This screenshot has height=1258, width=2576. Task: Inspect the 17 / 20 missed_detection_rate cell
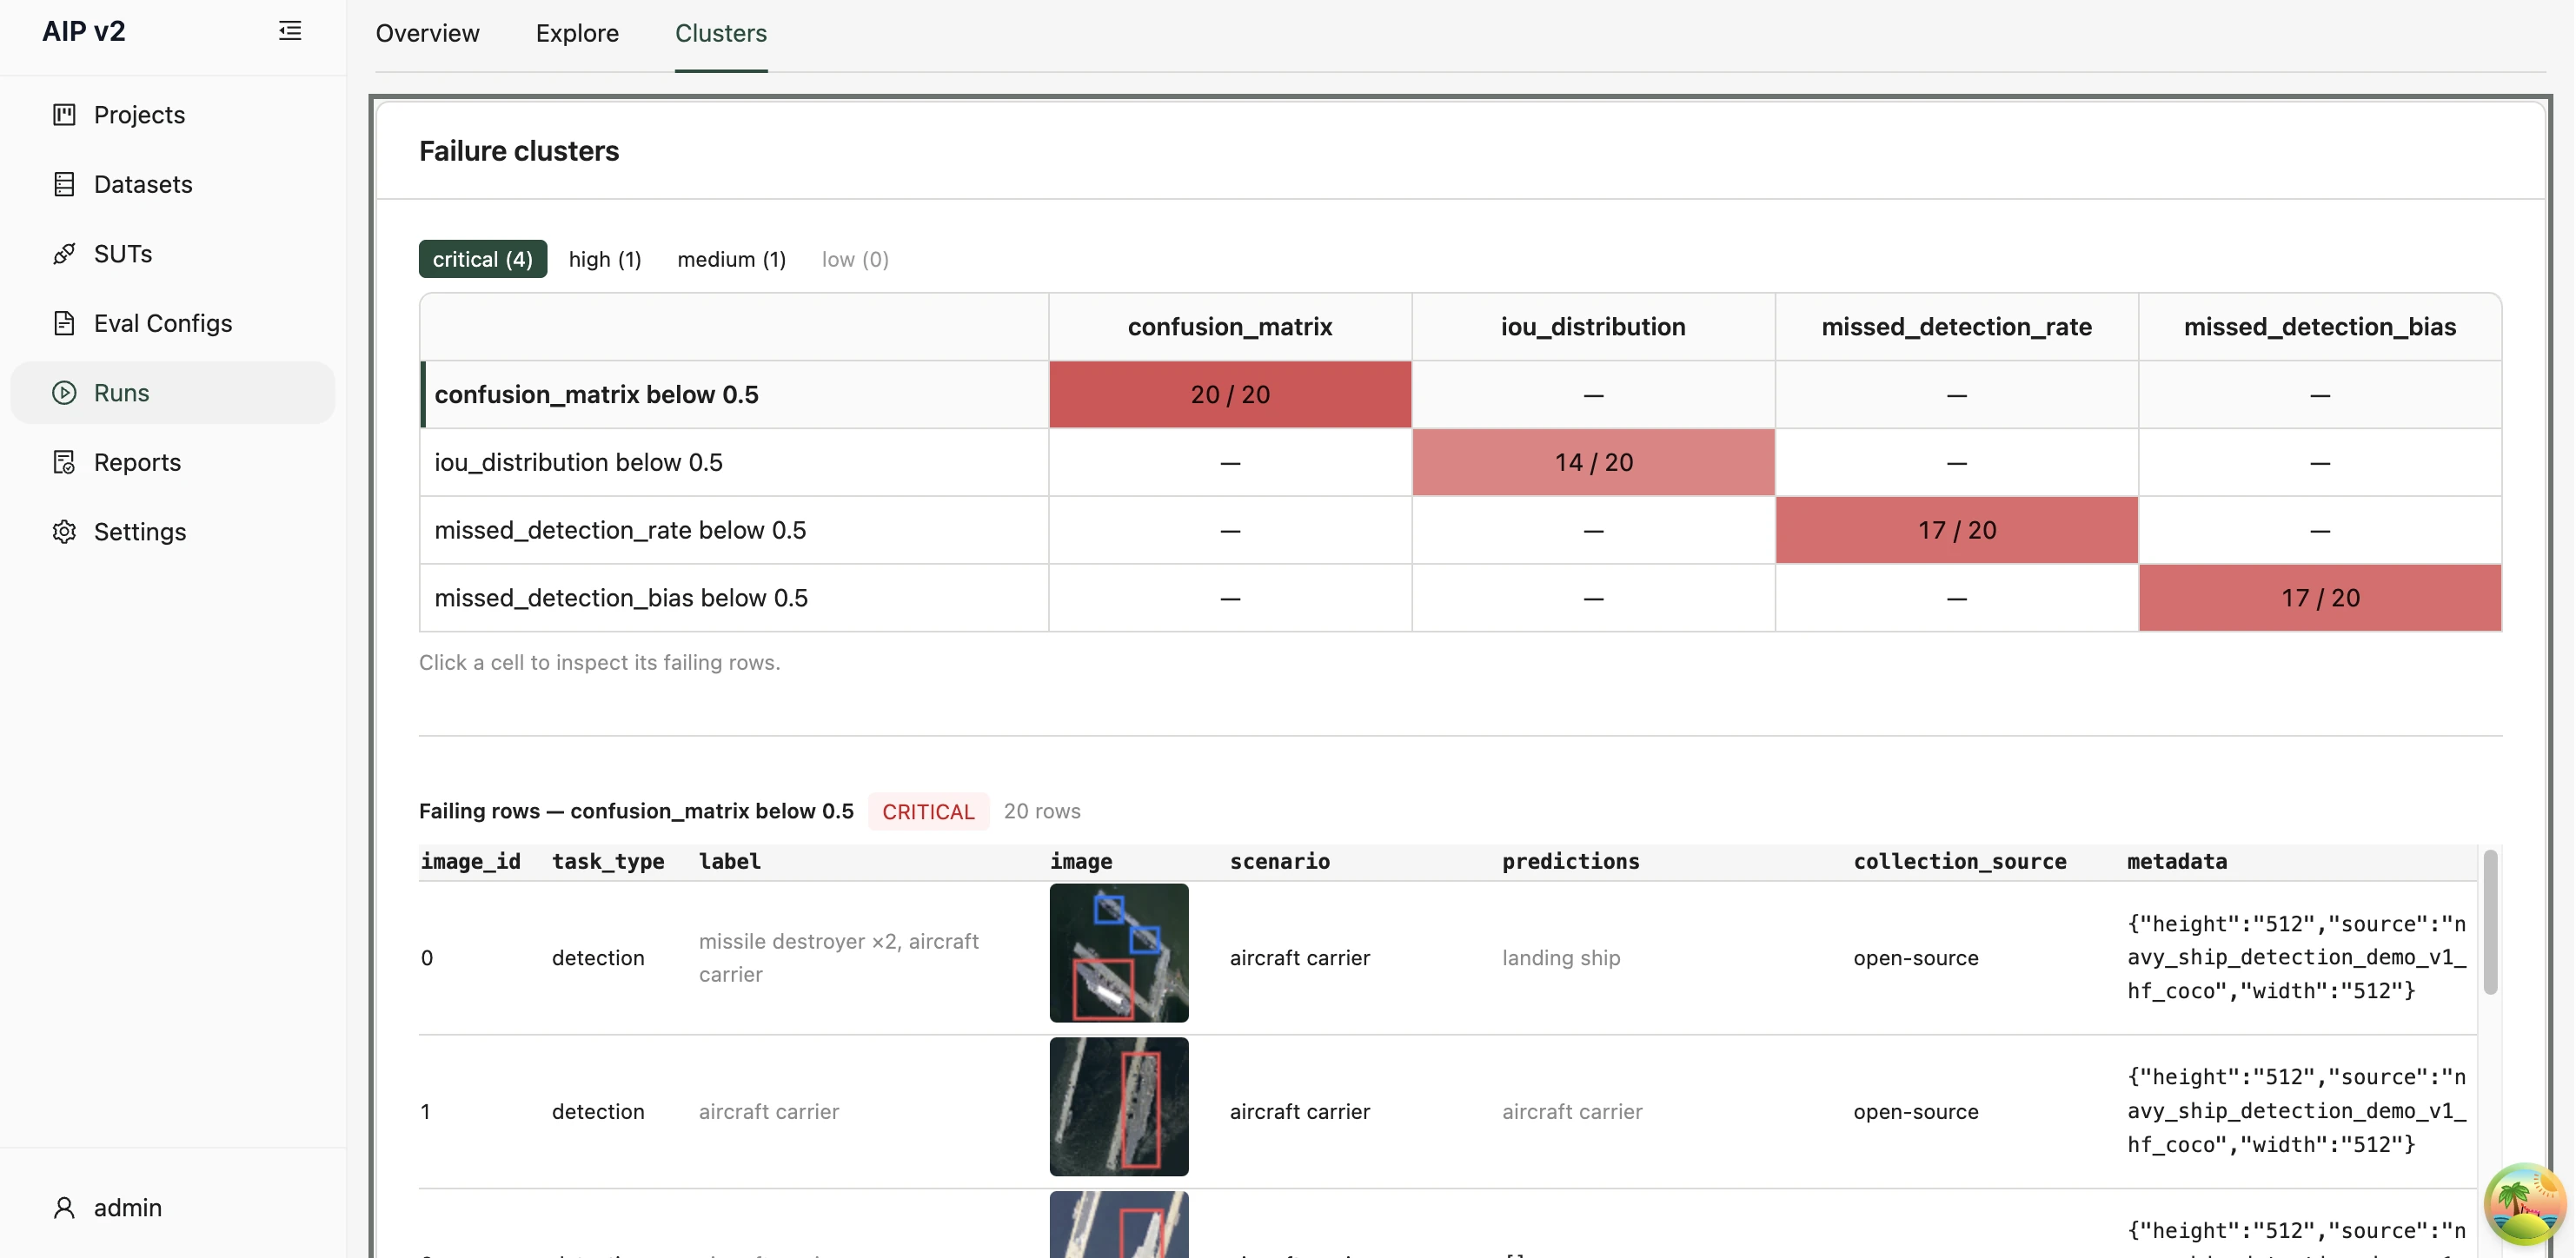tap(1957, 531)
